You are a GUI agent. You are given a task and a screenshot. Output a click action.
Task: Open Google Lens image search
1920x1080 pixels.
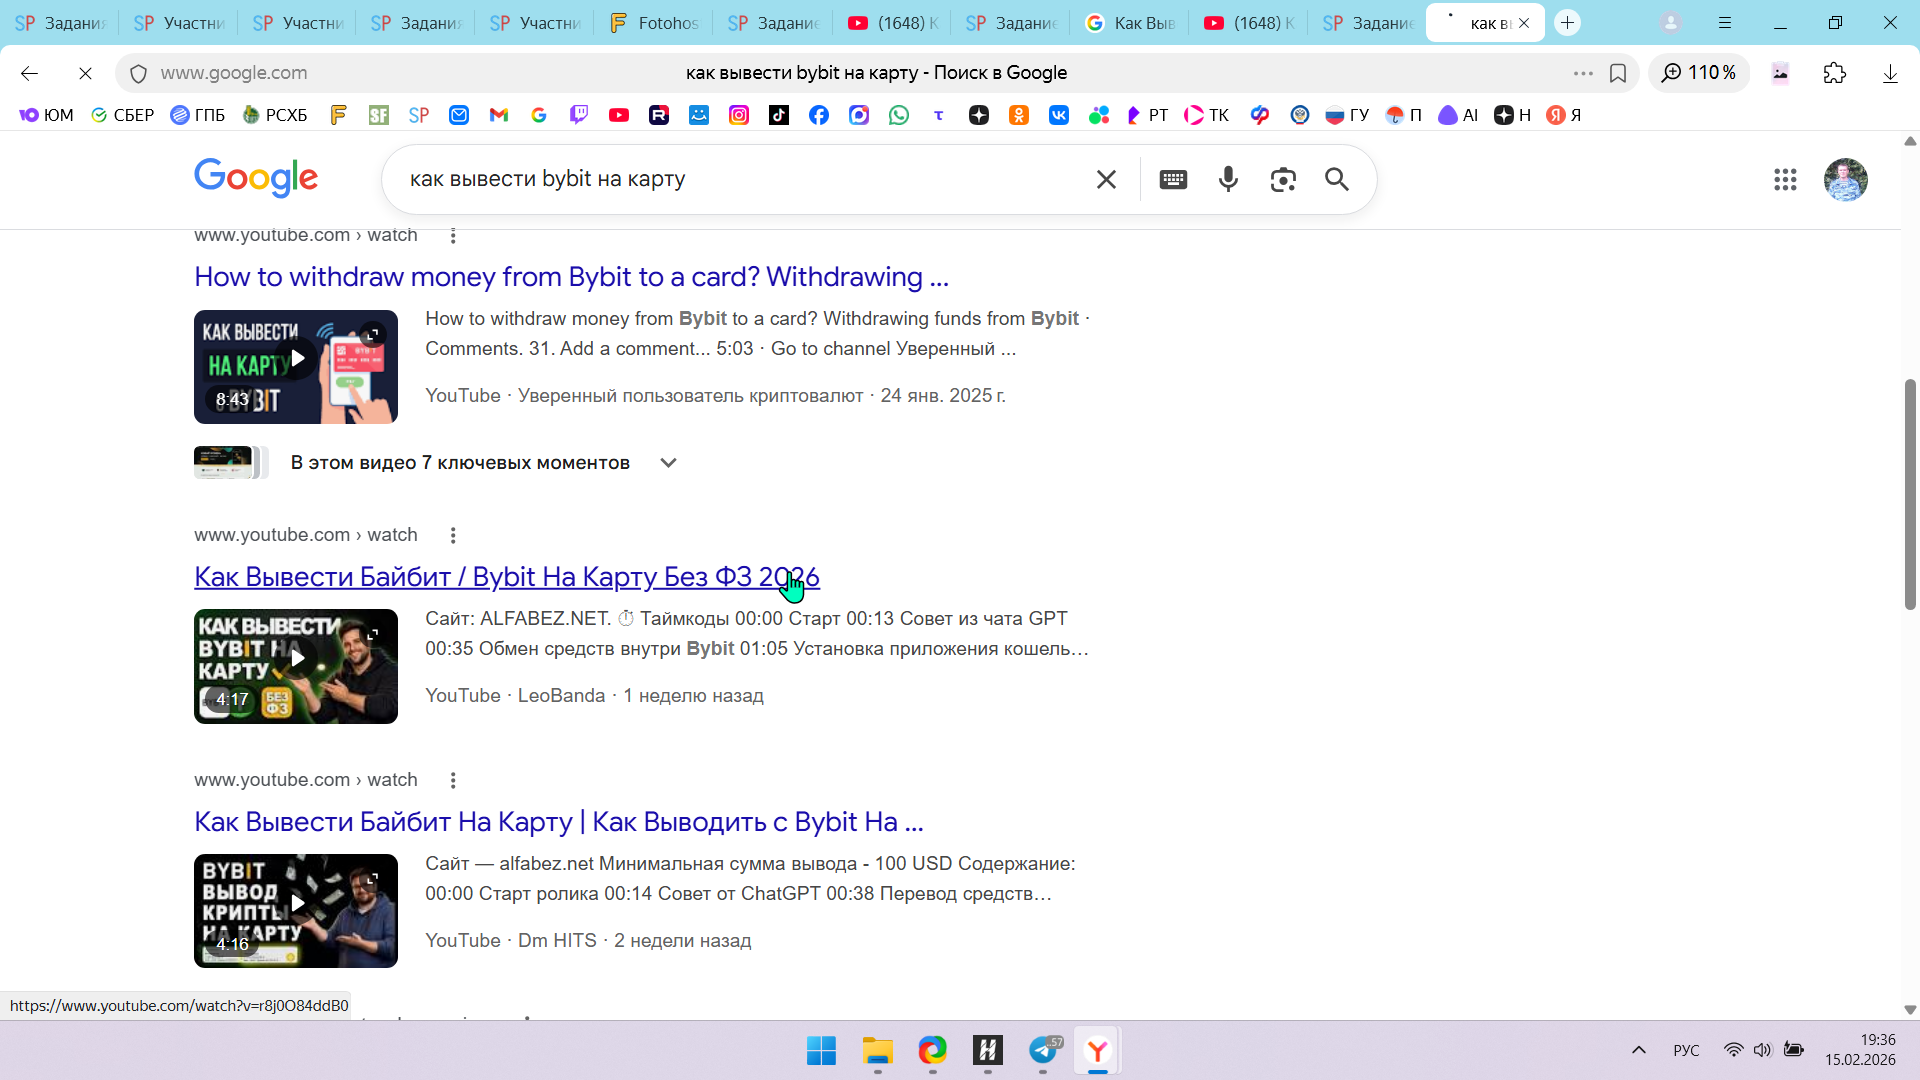coord(1283,179)
